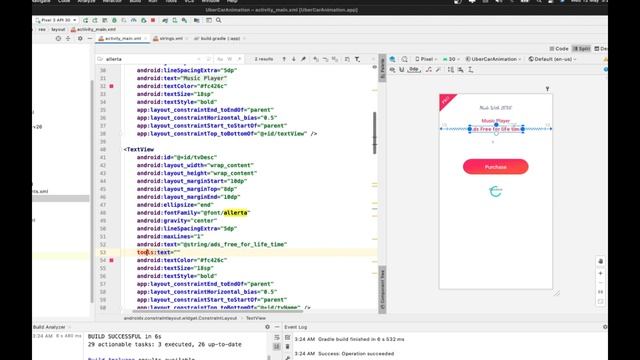640x360 pixels.
Task: Click the green Debug bug icon in toolbar
Action: (x=114, y=20)
